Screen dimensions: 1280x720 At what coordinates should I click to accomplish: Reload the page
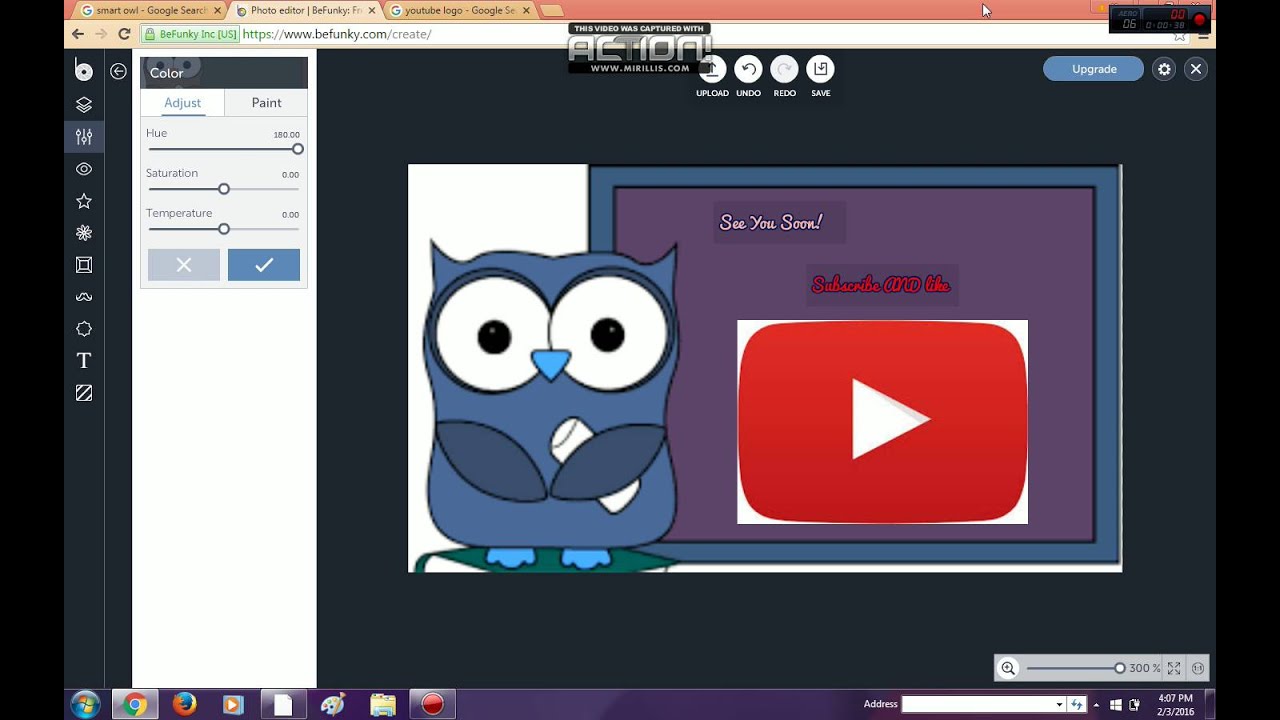(124, 34)
